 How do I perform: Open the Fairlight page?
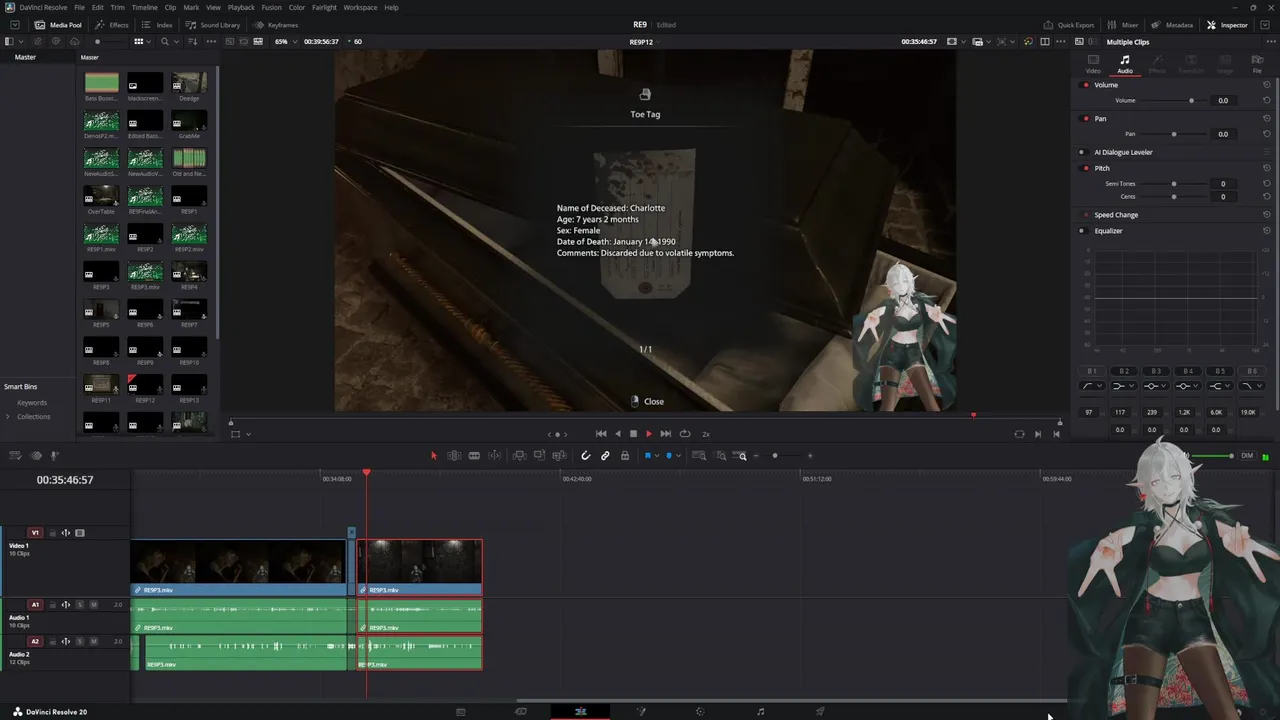(761, 712)
